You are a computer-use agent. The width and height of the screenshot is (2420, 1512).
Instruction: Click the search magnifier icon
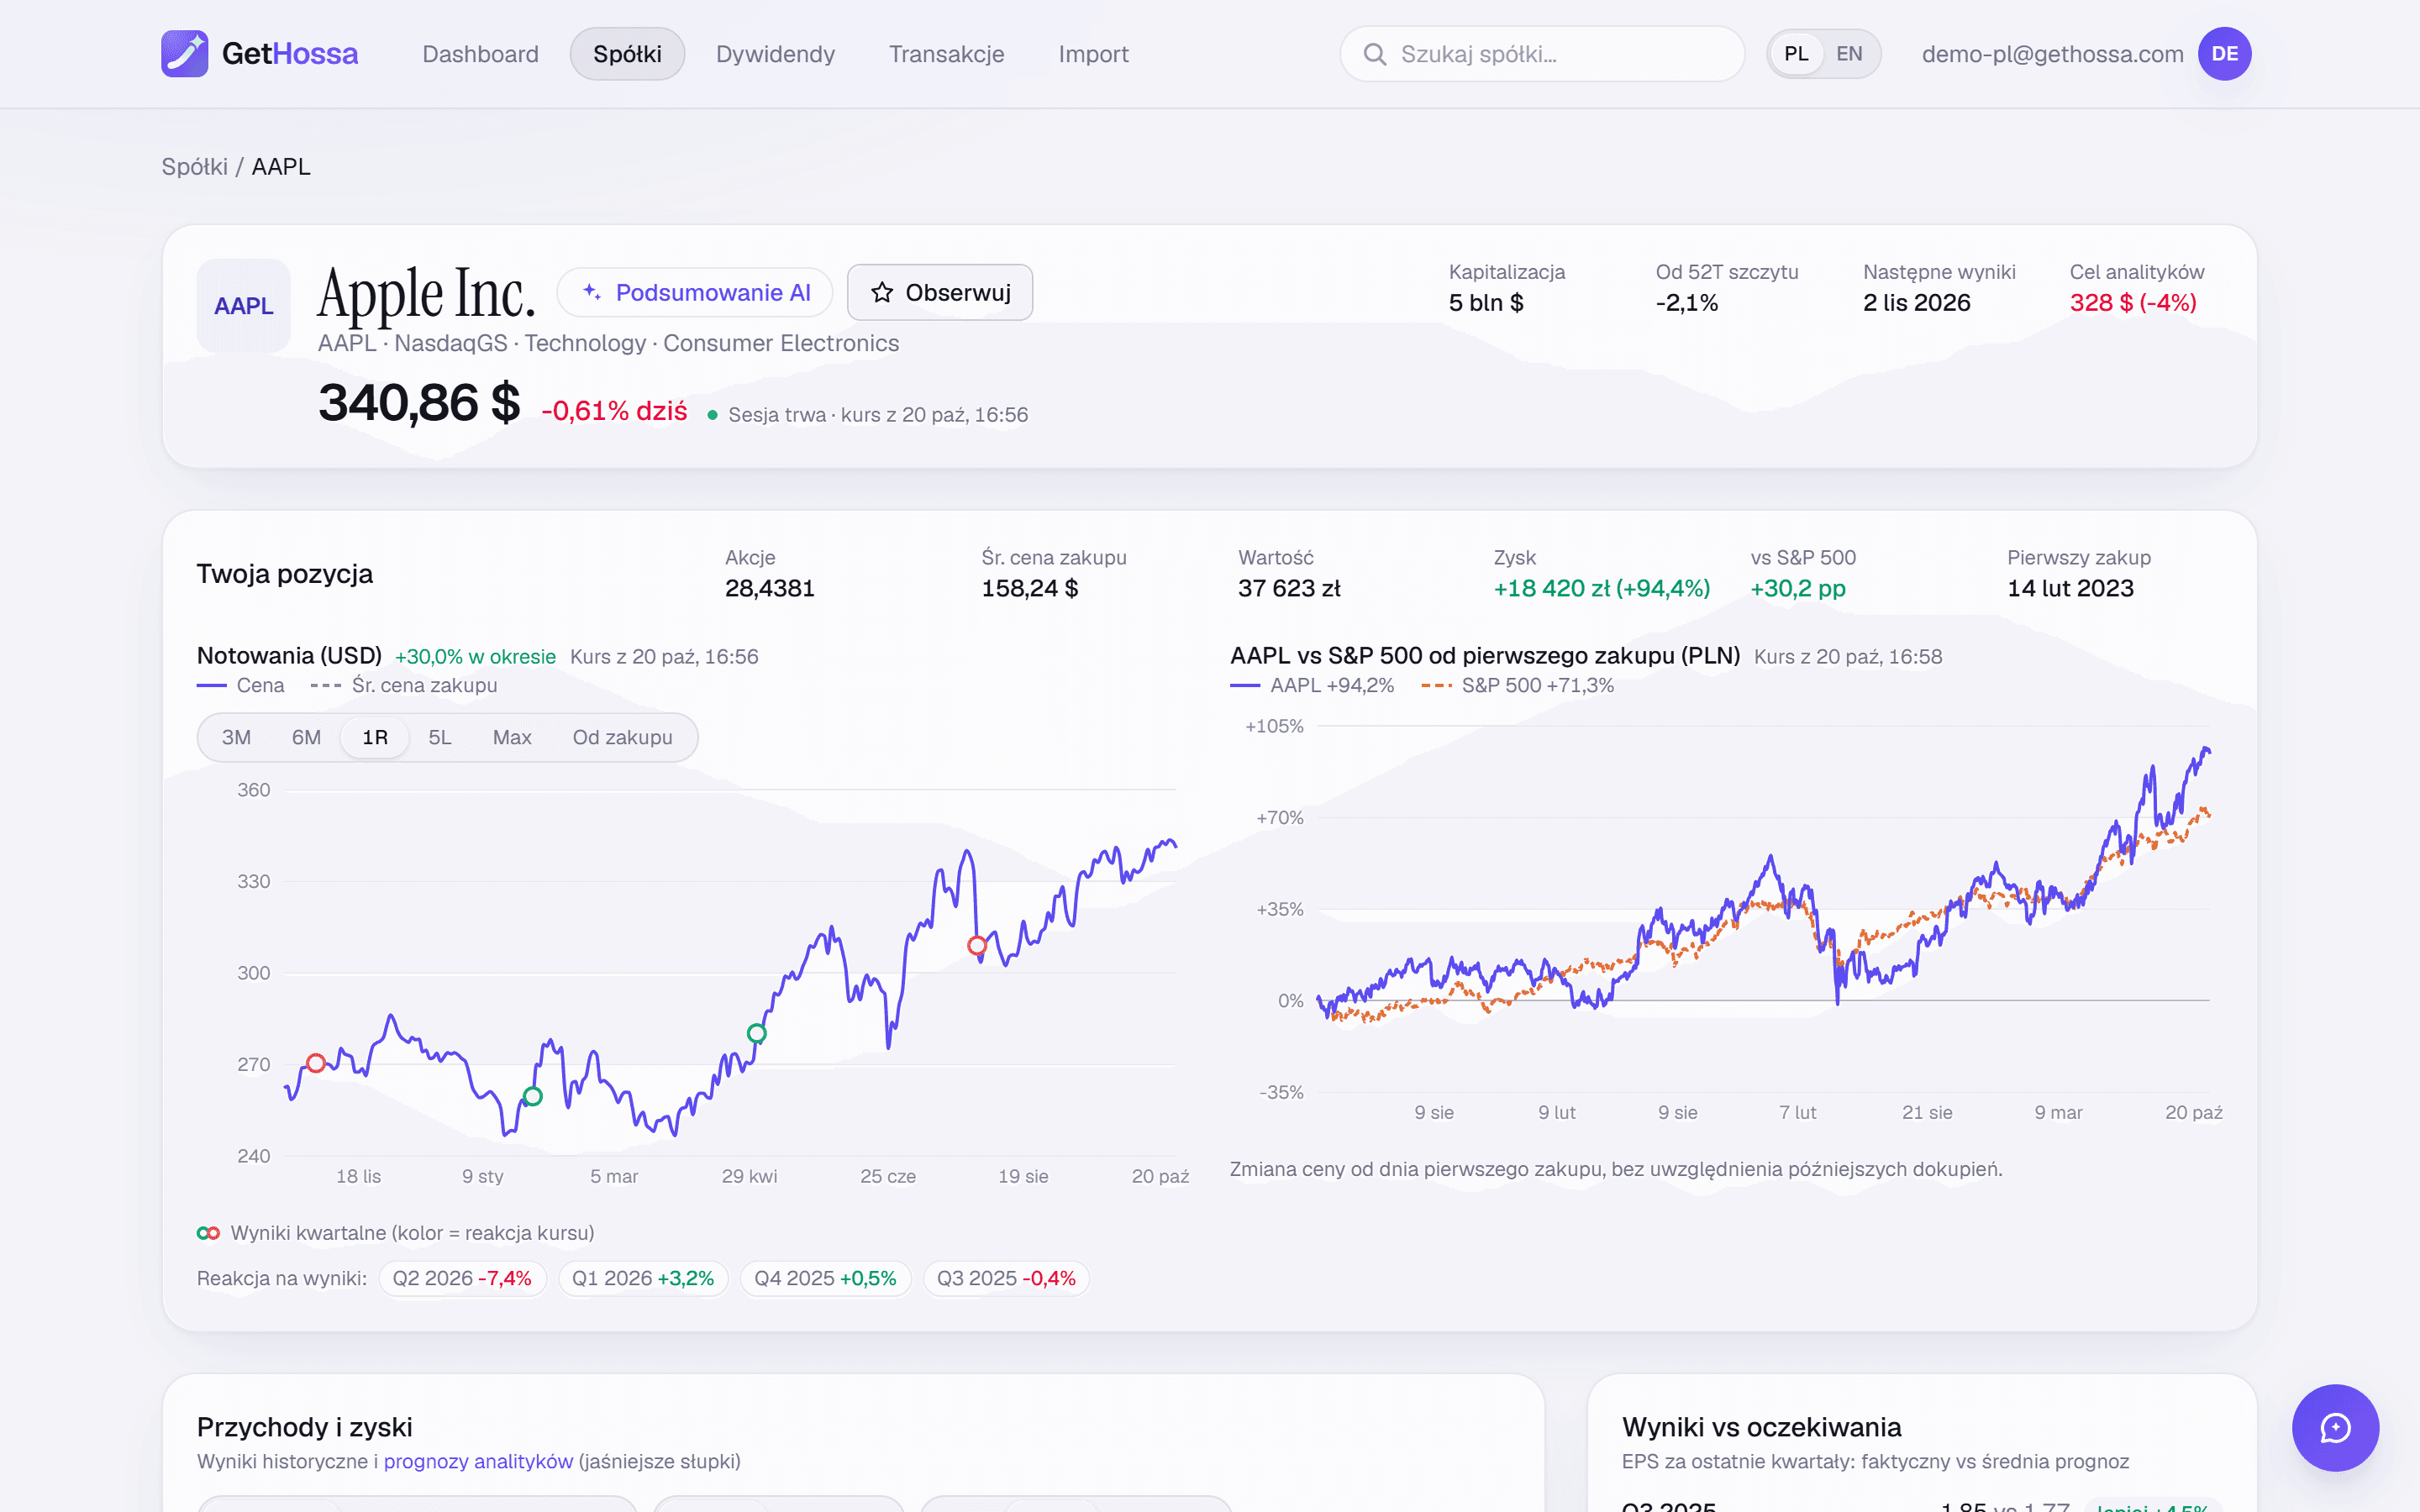1375,54
